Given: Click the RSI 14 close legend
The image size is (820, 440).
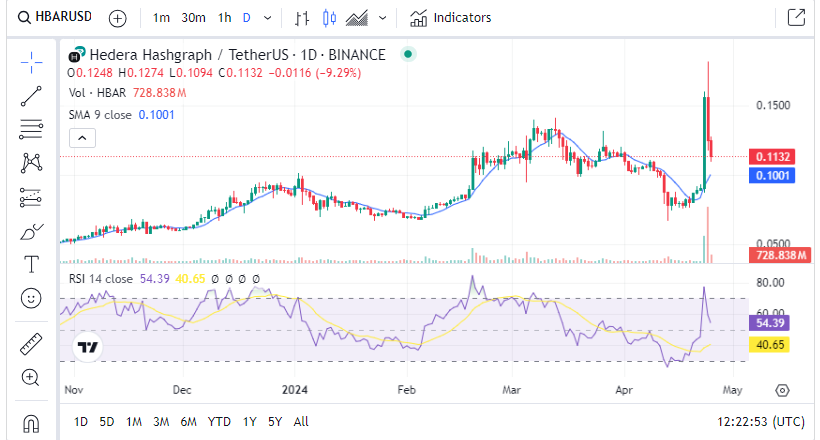Looking at the screenshot, I should [x=100, y=279].
